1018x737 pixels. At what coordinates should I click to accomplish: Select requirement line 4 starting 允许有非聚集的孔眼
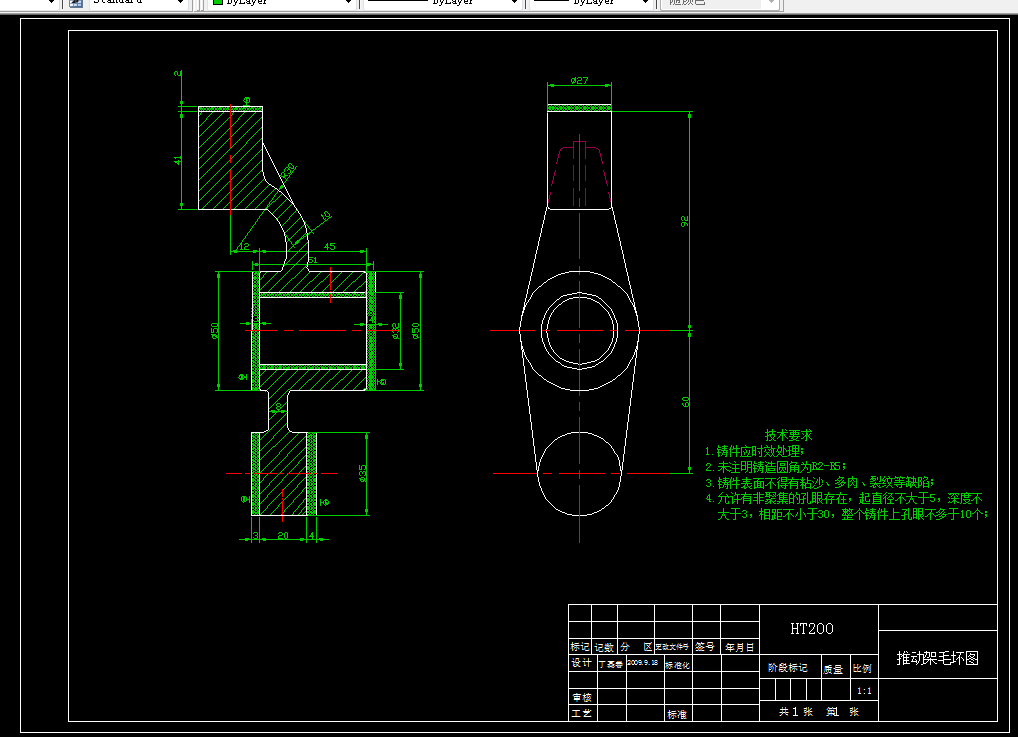coord(846,506)
